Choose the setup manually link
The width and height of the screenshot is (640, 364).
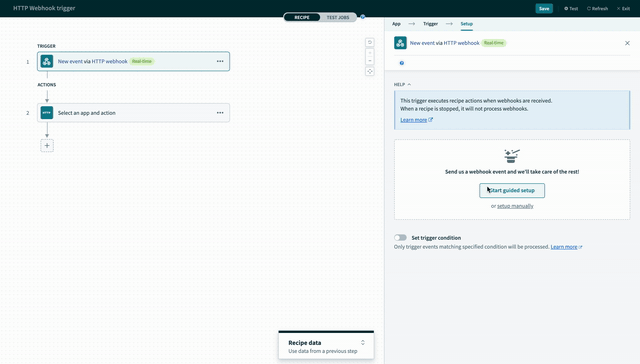[515, 206]
